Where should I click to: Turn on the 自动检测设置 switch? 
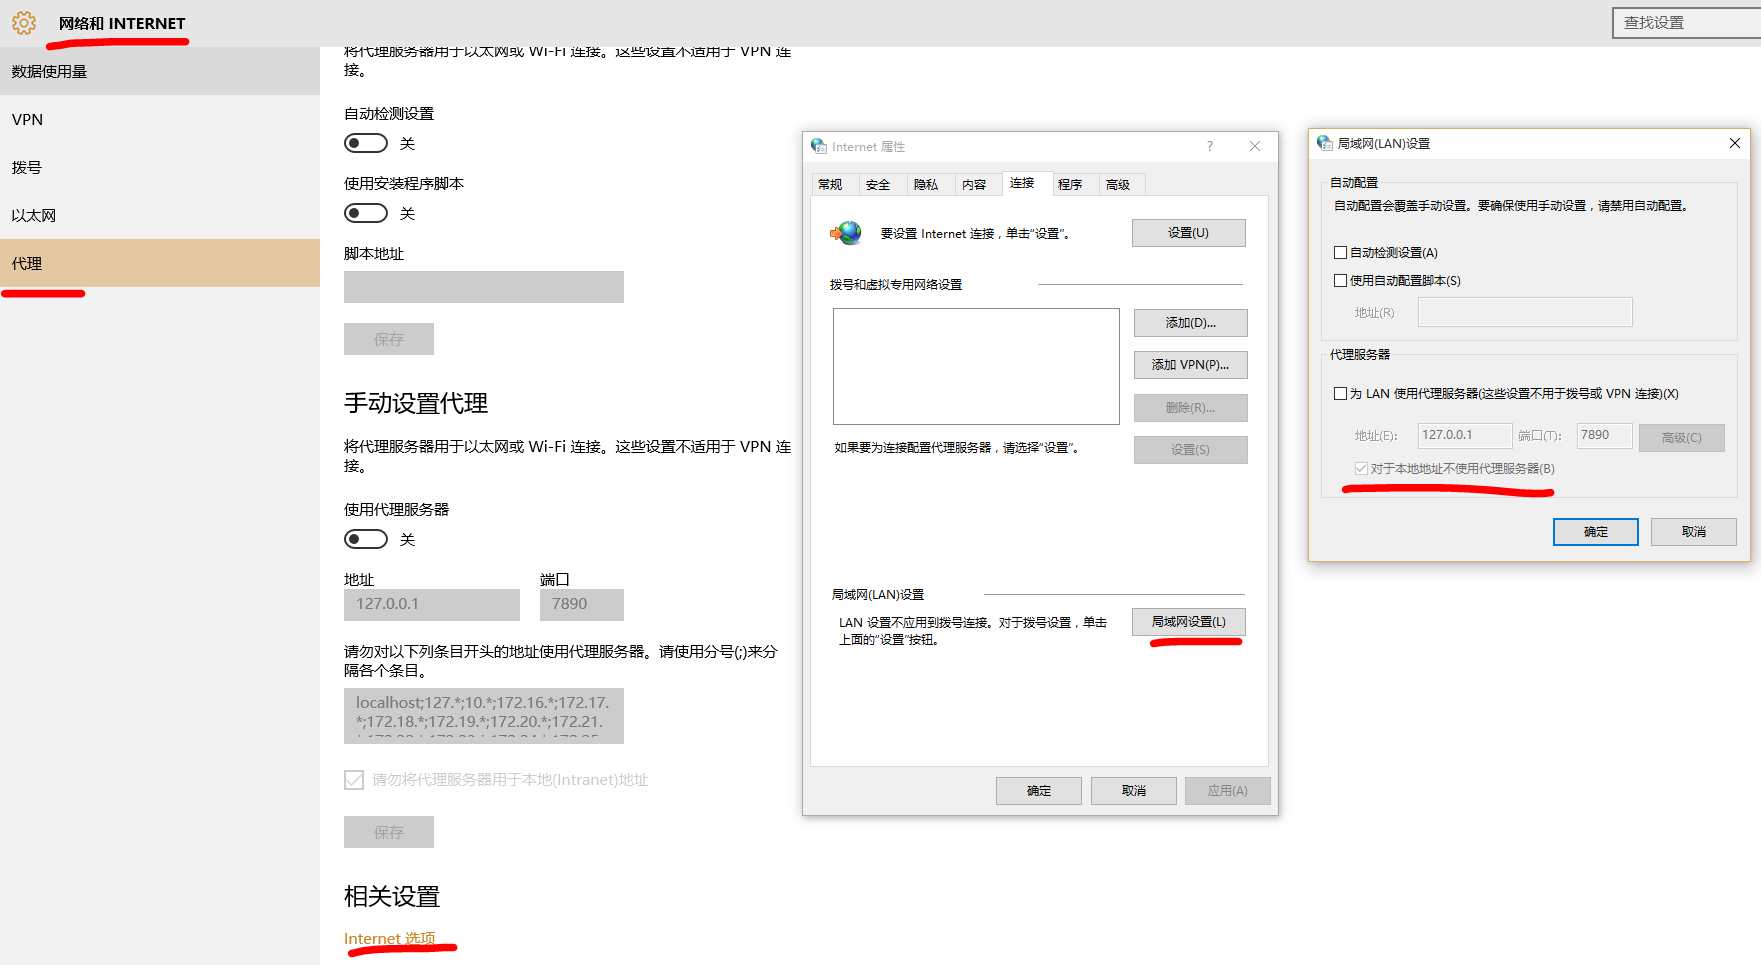tap(365, 142)
